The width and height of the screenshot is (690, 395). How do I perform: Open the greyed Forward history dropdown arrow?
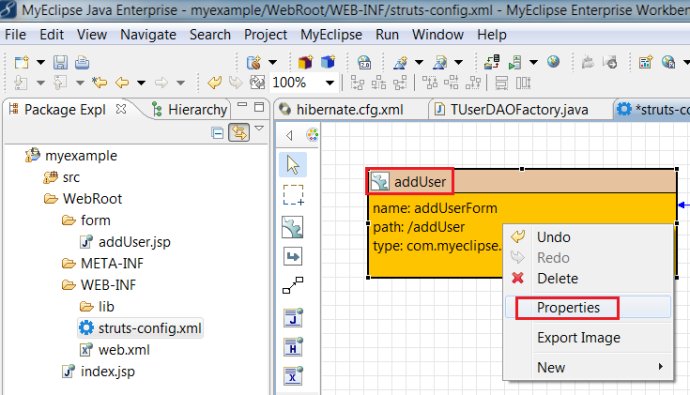click(x=180, y=83)
